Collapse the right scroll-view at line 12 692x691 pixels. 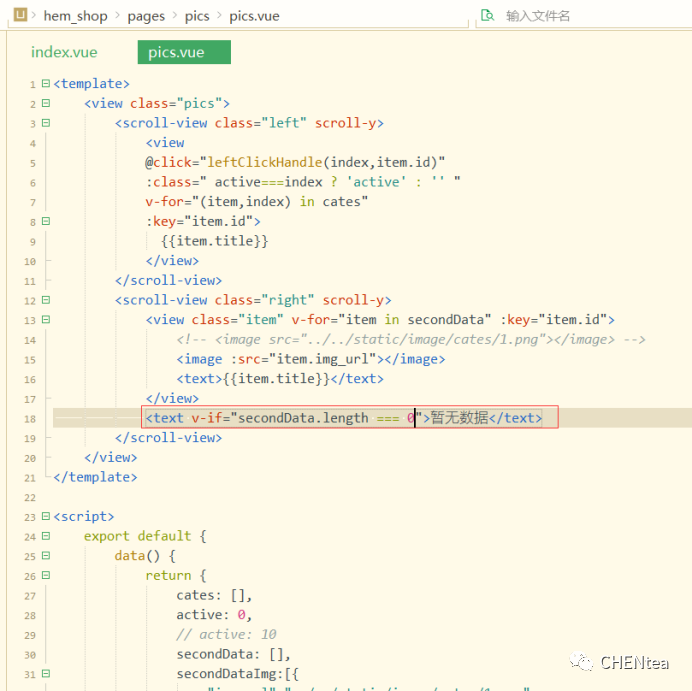point(45,300)
